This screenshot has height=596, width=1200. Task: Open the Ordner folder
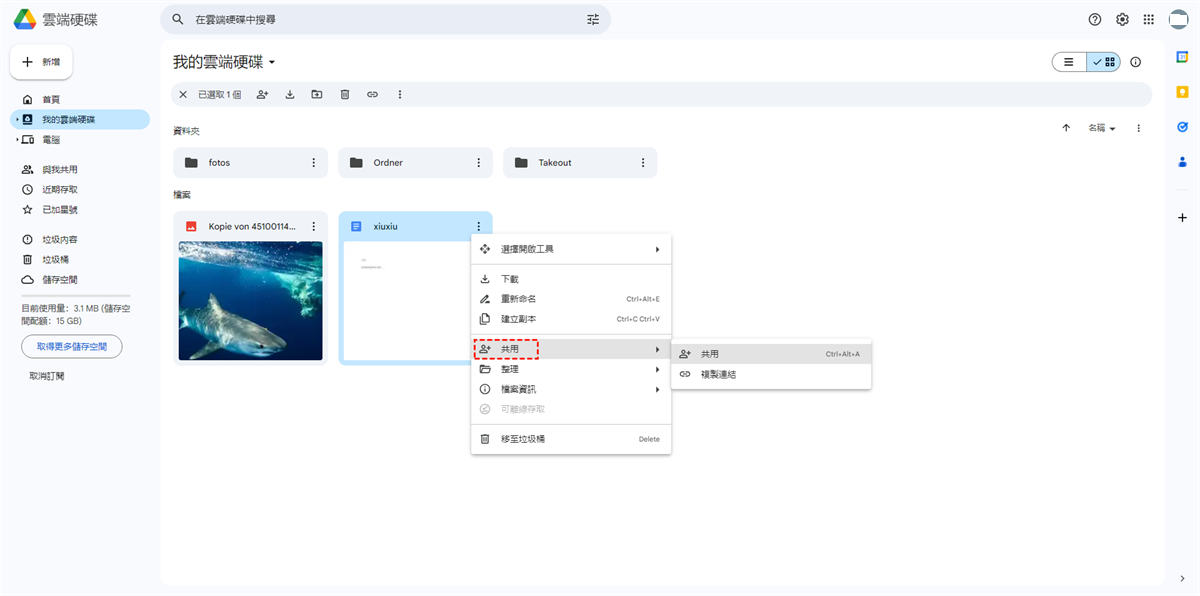pos(416,162)
